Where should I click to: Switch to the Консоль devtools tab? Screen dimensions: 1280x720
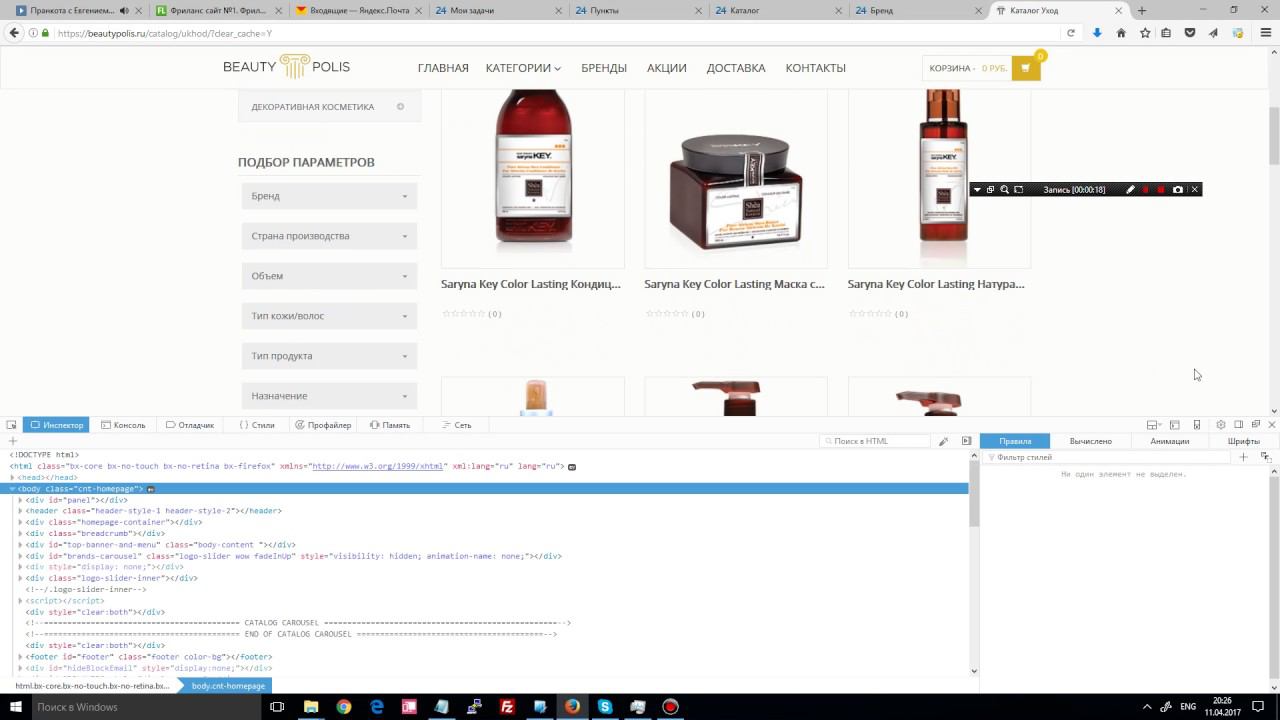coord(123,425)
